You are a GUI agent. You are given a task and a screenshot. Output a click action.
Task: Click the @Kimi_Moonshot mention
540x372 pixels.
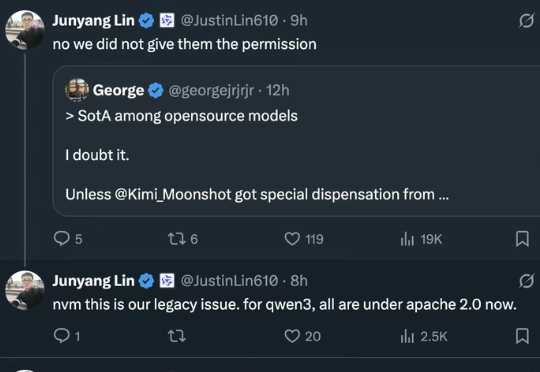(173, 195)
